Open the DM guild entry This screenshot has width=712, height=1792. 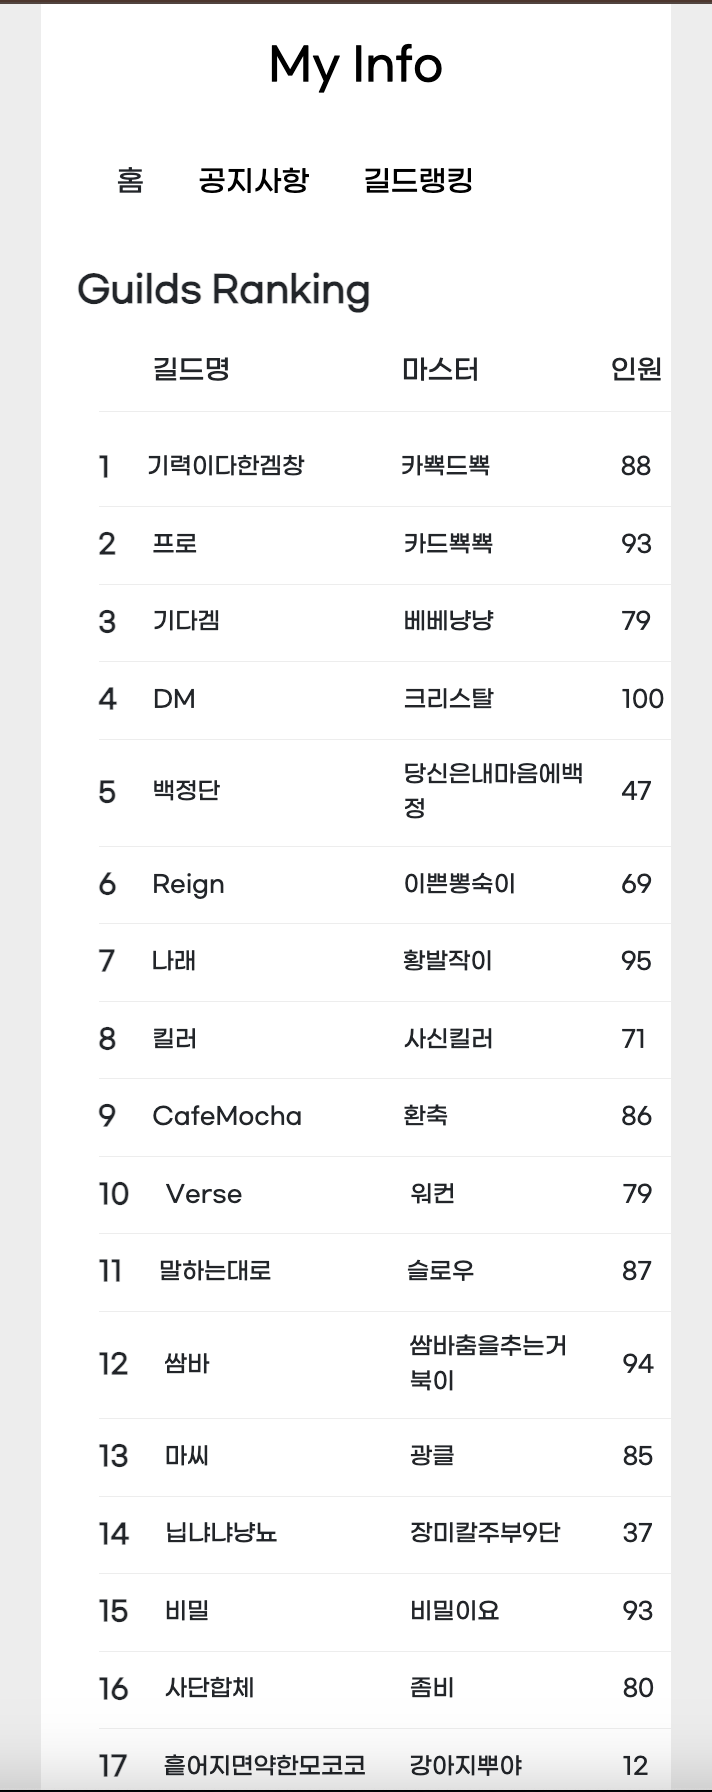pos(174,698)
